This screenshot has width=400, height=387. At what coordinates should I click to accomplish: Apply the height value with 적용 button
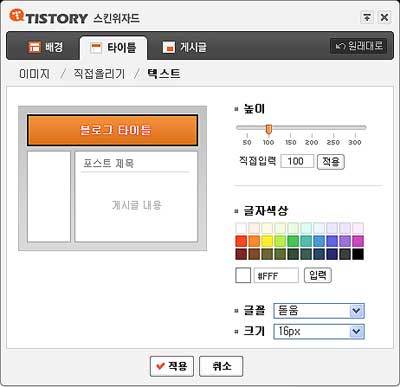[x=330, y=162]
